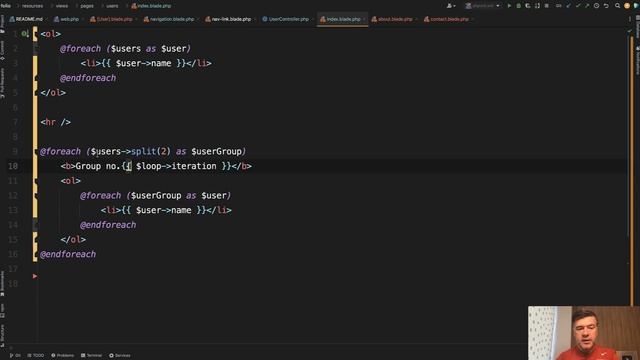Open the Pull Requests side panel
The width and height of the screenshot is (640, 360).
(x=2, y=83)
